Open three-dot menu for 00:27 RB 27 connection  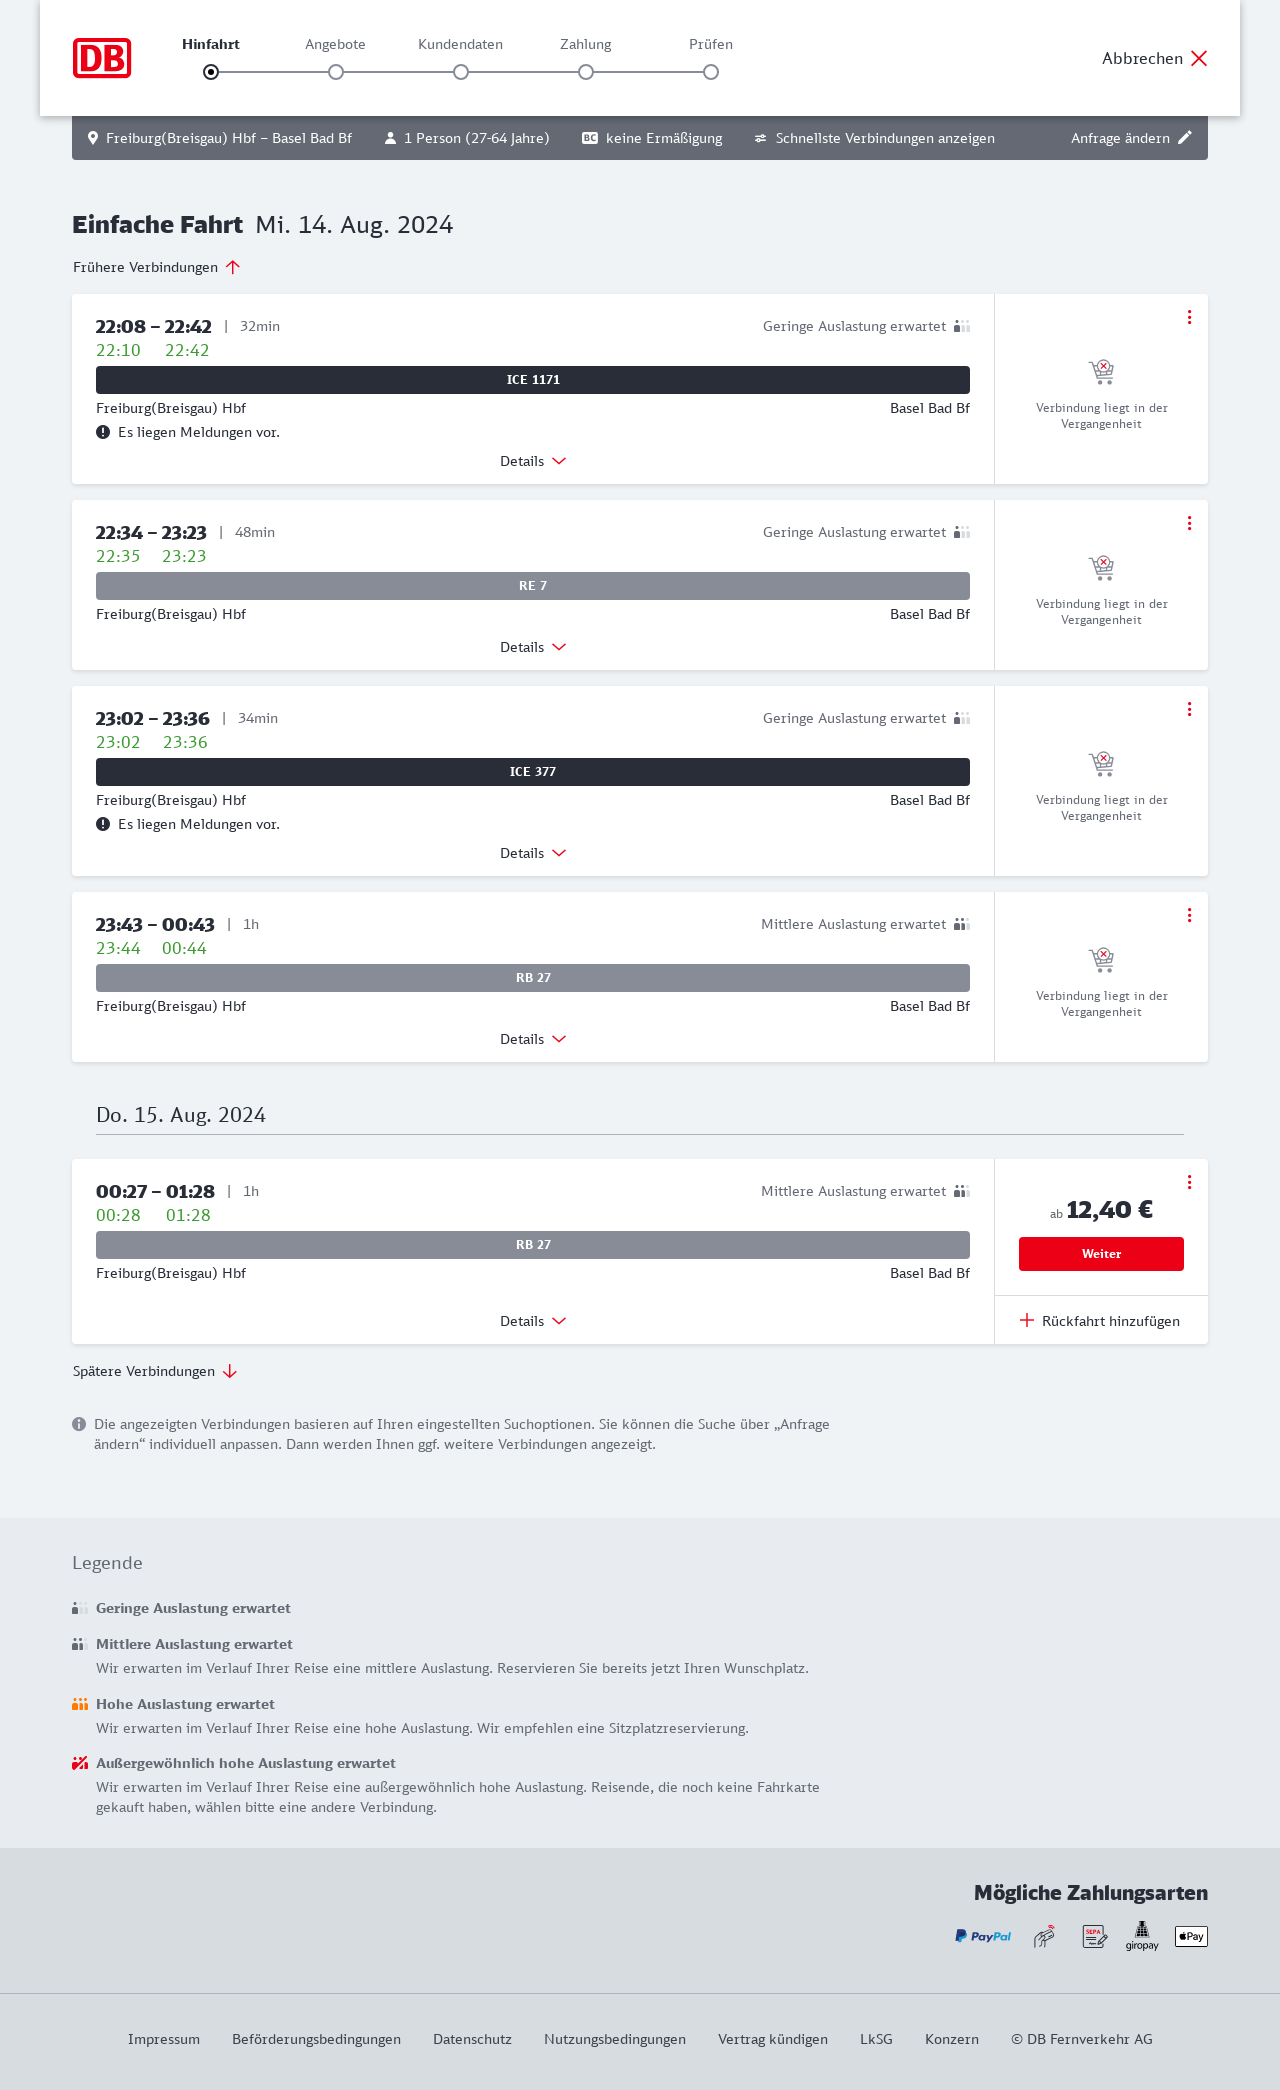point(1189,1182)
